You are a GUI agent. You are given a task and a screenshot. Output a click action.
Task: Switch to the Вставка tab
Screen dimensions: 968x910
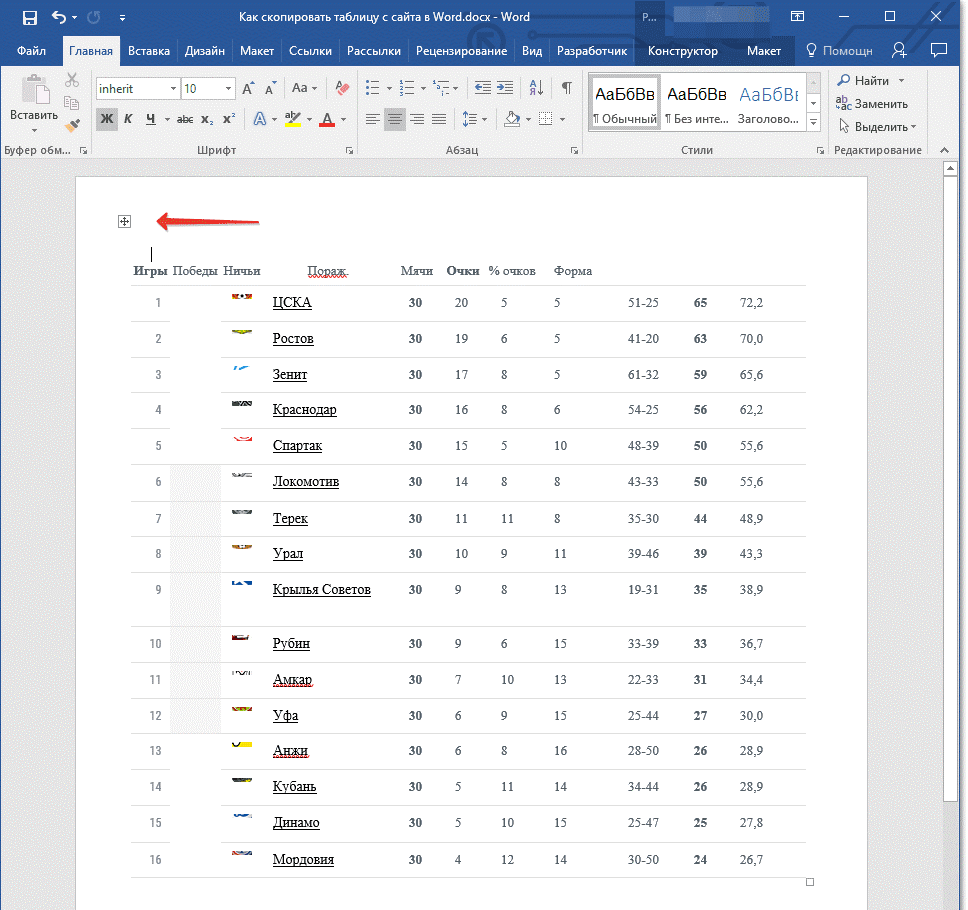point(149,51)
